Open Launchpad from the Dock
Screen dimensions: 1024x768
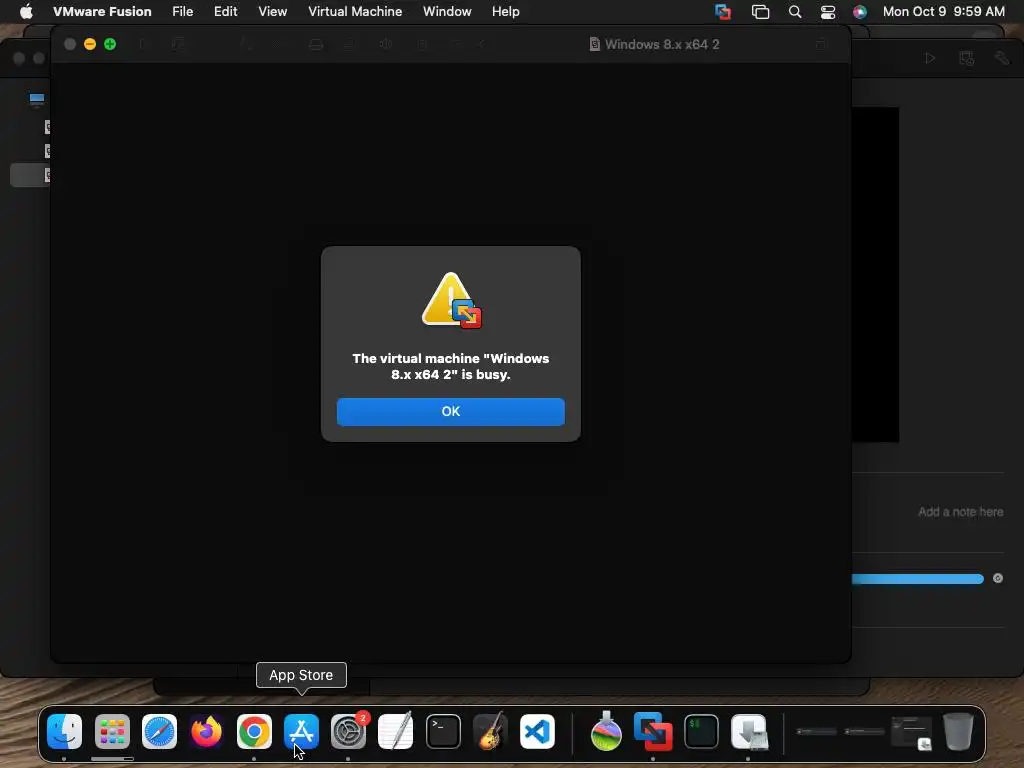point(112,731)
